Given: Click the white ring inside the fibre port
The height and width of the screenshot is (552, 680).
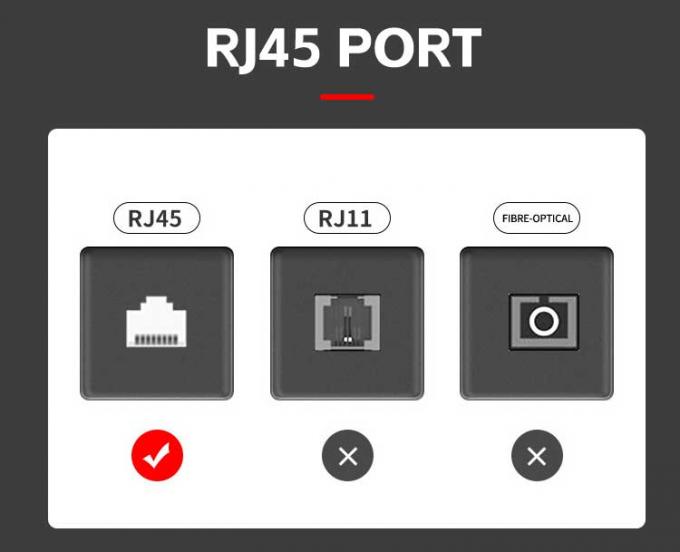Looking at the screenshot, I should point(544,321).
